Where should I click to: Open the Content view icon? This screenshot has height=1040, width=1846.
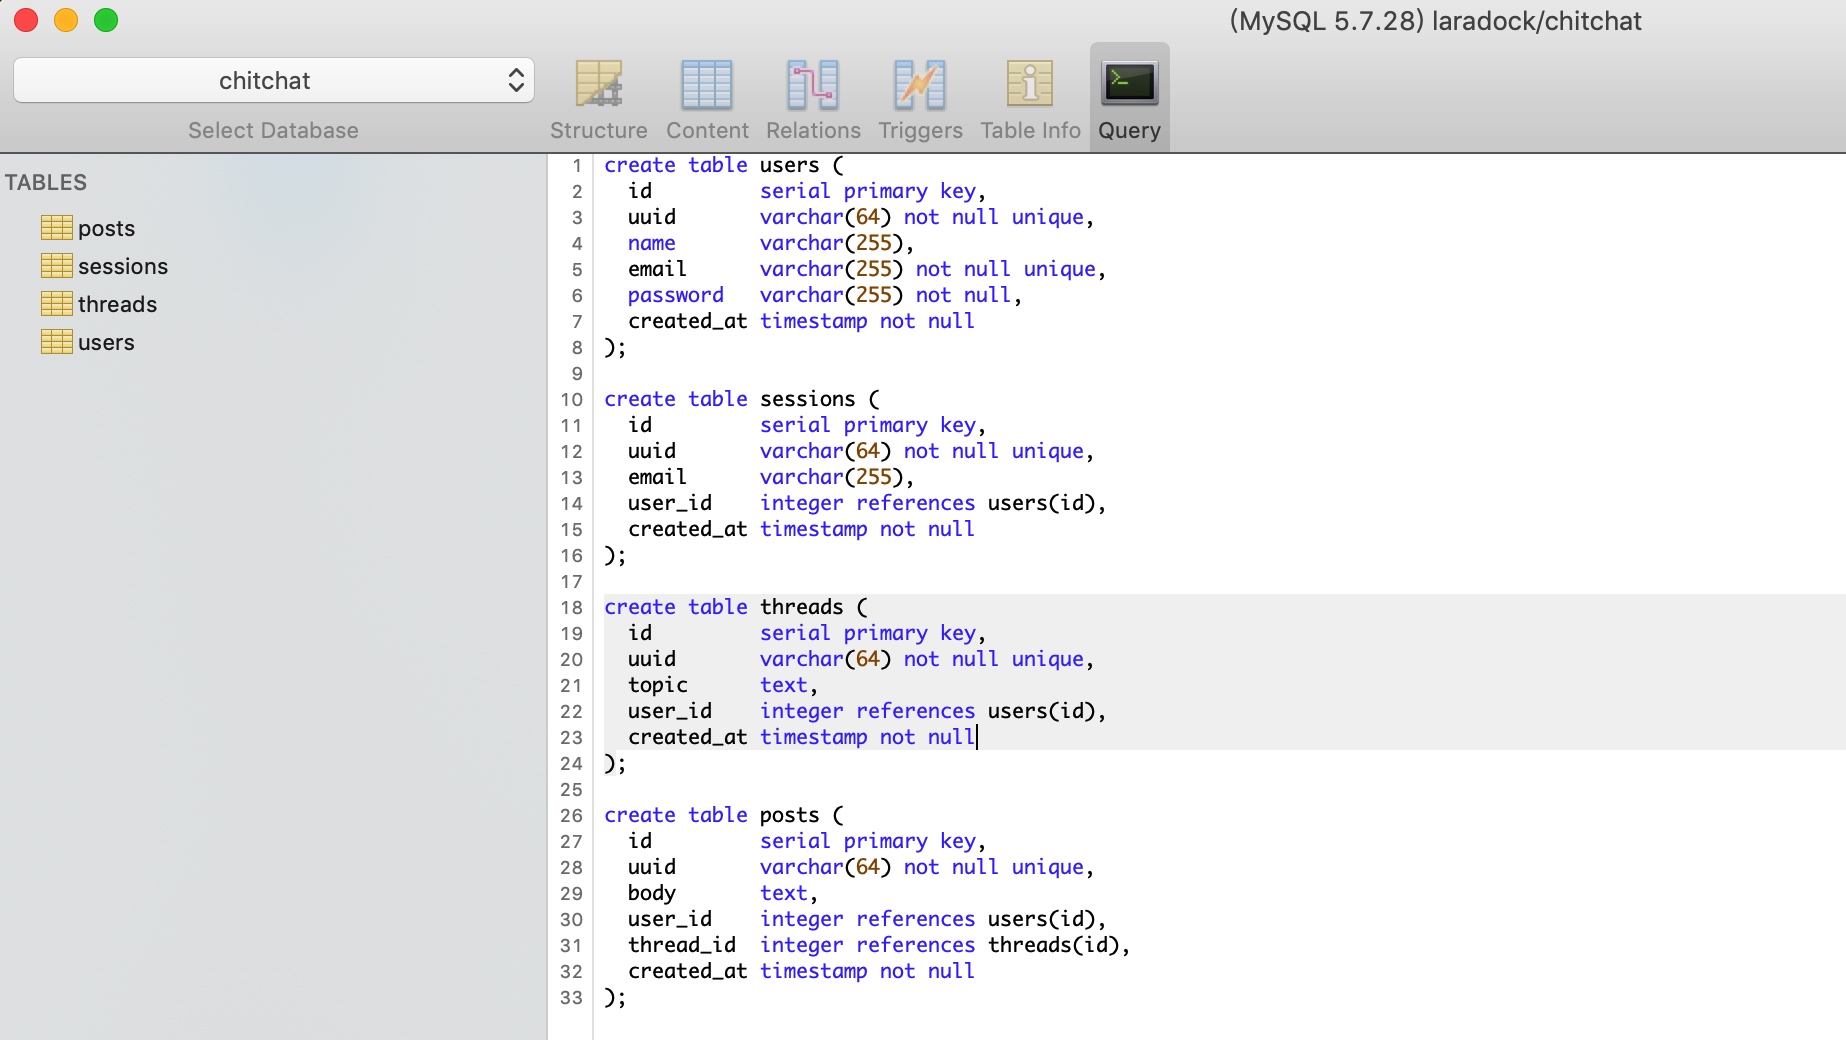click(x=707, y=84)
